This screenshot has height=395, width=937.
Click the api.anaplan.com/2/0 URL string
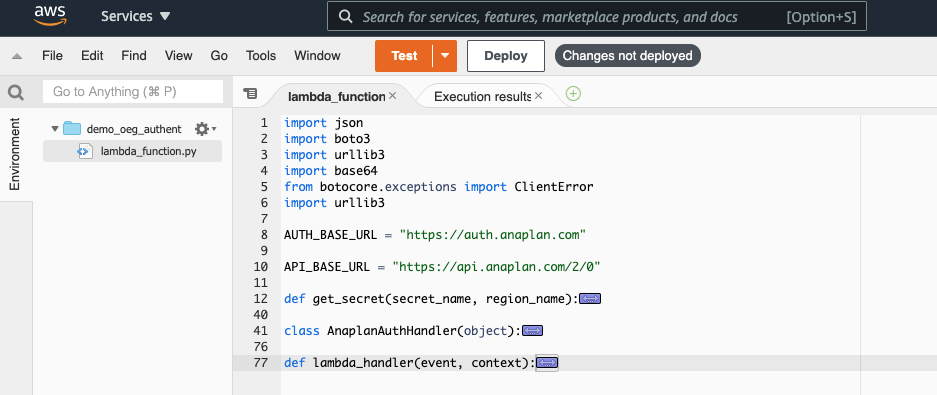click(x=496, y=267)
